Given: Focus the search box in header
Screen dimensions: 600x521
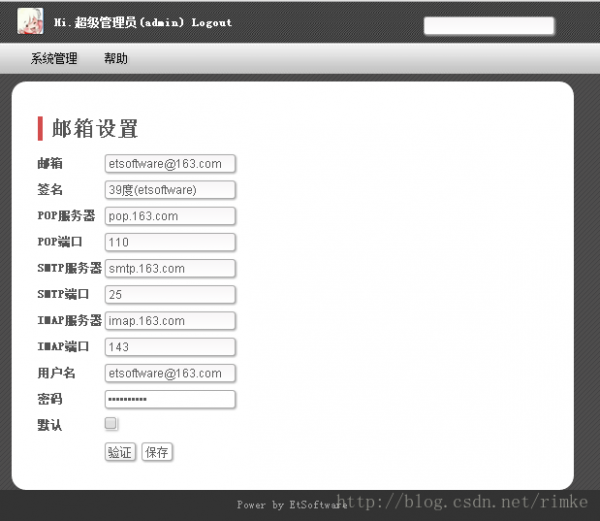Looking at the screenshot, I should [x=489, y=26].
